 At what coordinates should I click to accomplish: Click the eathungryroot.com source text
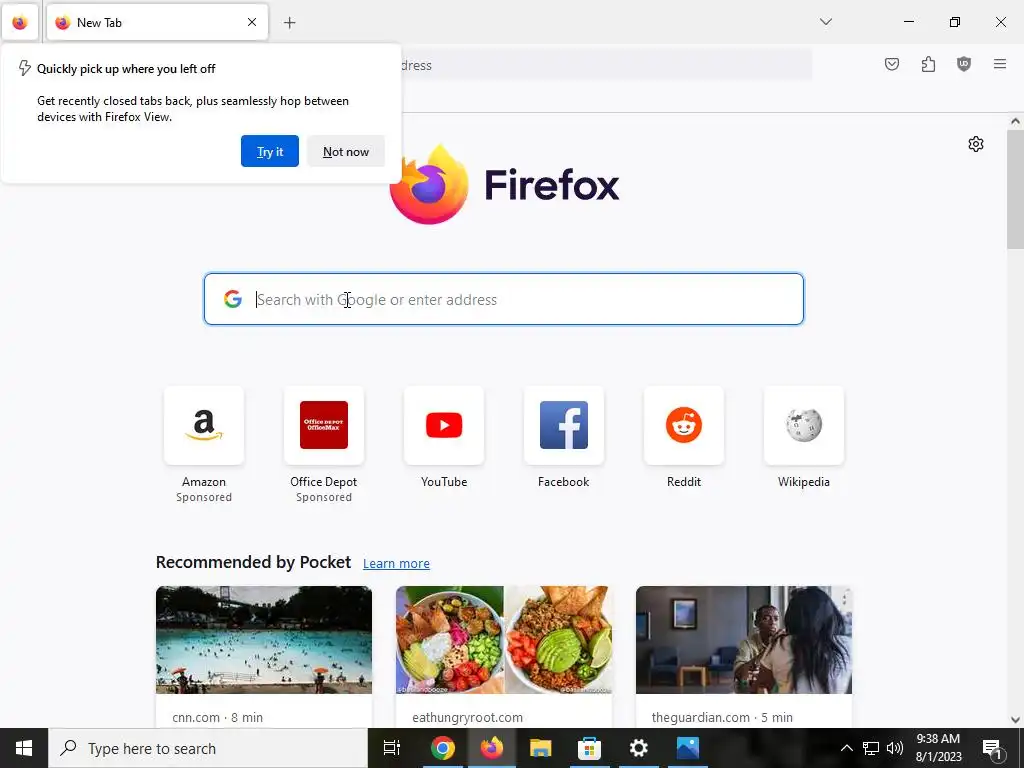(467, 717)
